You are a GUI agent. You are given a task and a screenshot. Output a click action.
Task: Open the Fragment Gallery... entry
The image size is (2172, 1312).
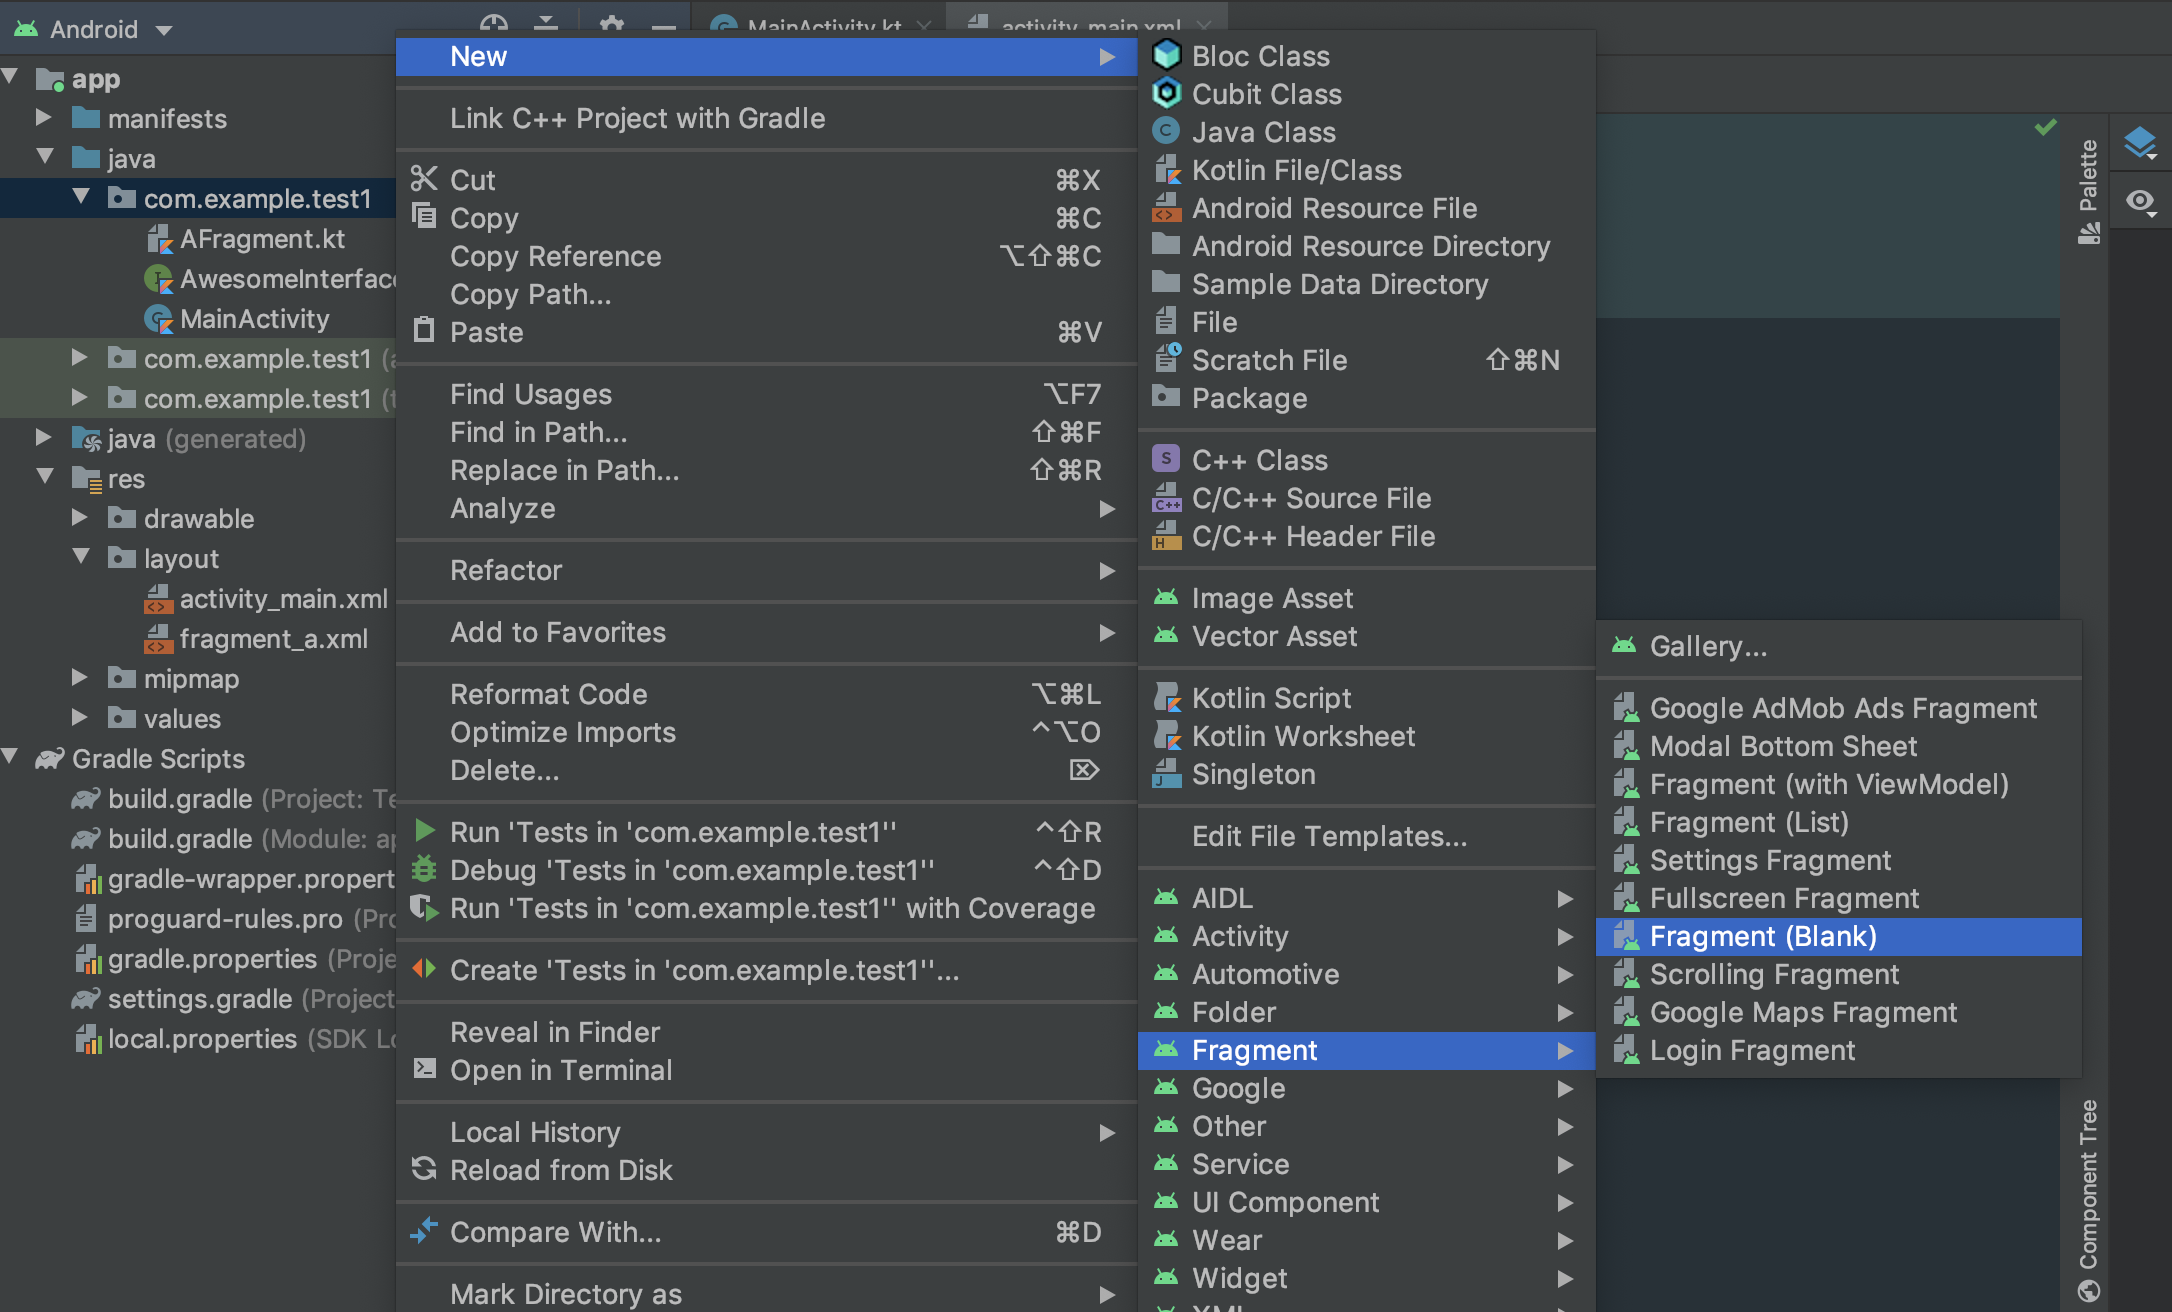click(1708, 646)
